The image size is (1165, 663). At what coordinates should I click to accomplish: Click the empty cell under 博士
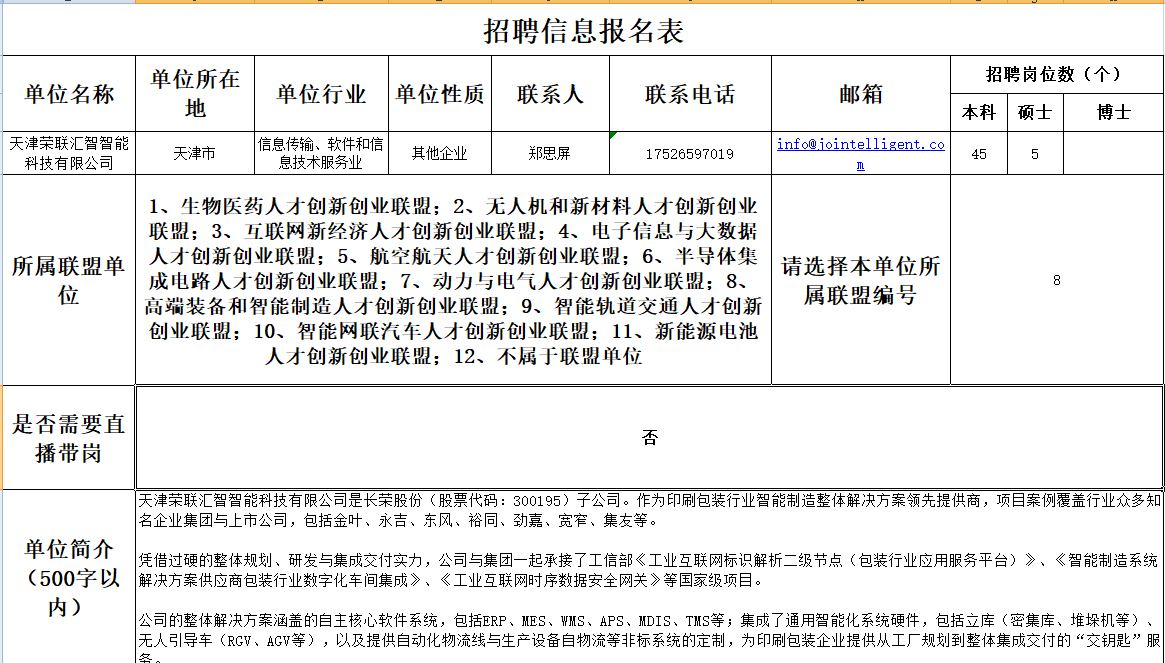pos(1112,154)
